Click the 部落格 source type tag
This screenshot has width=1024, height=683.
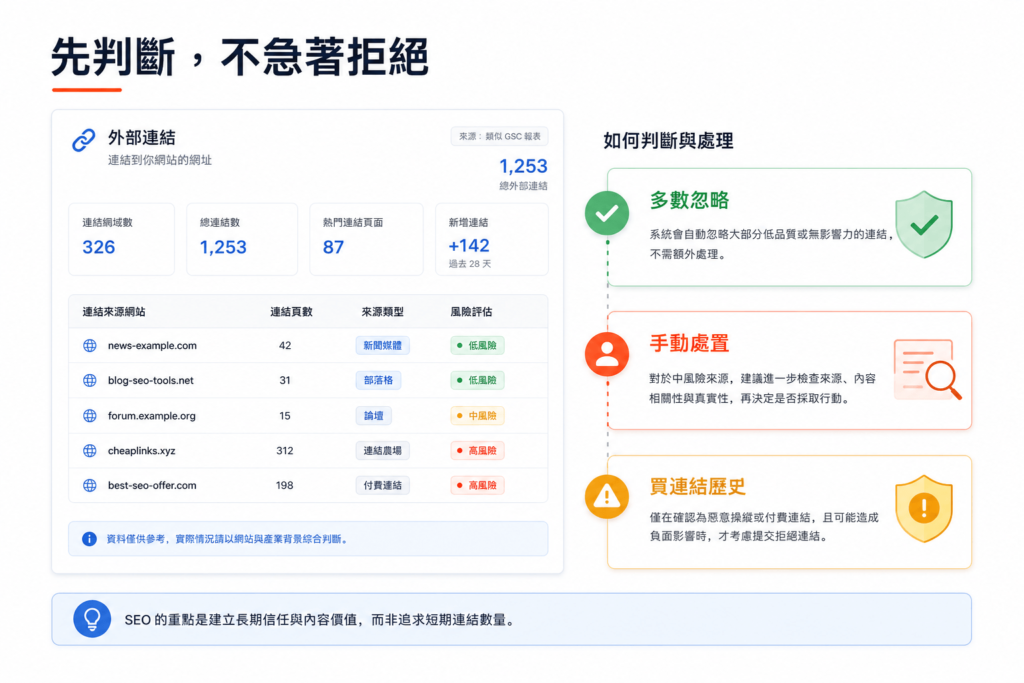(x=378, y=380)
